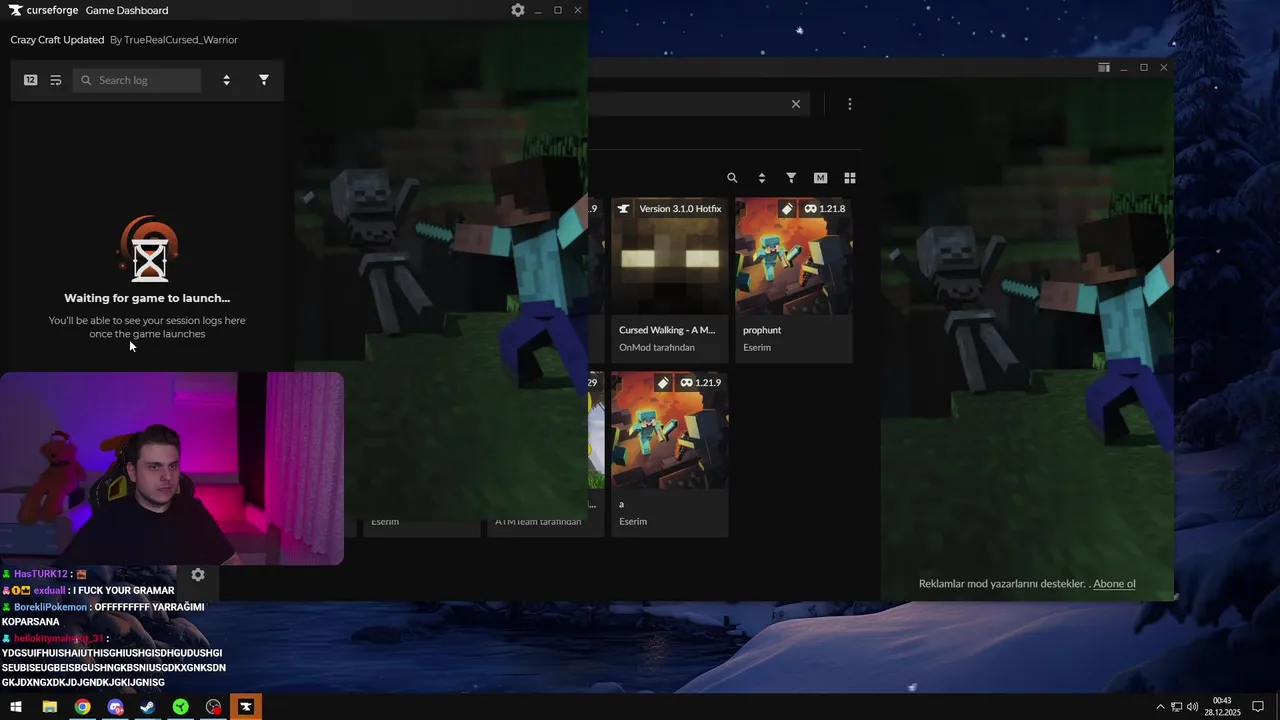1280x720 pixels.
Task: Click the webcam overlay feed
Action: (171, 469)
